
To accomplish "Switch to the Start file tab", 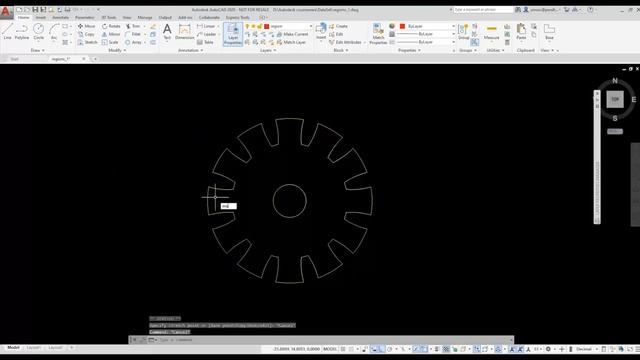I will [14, 59].
